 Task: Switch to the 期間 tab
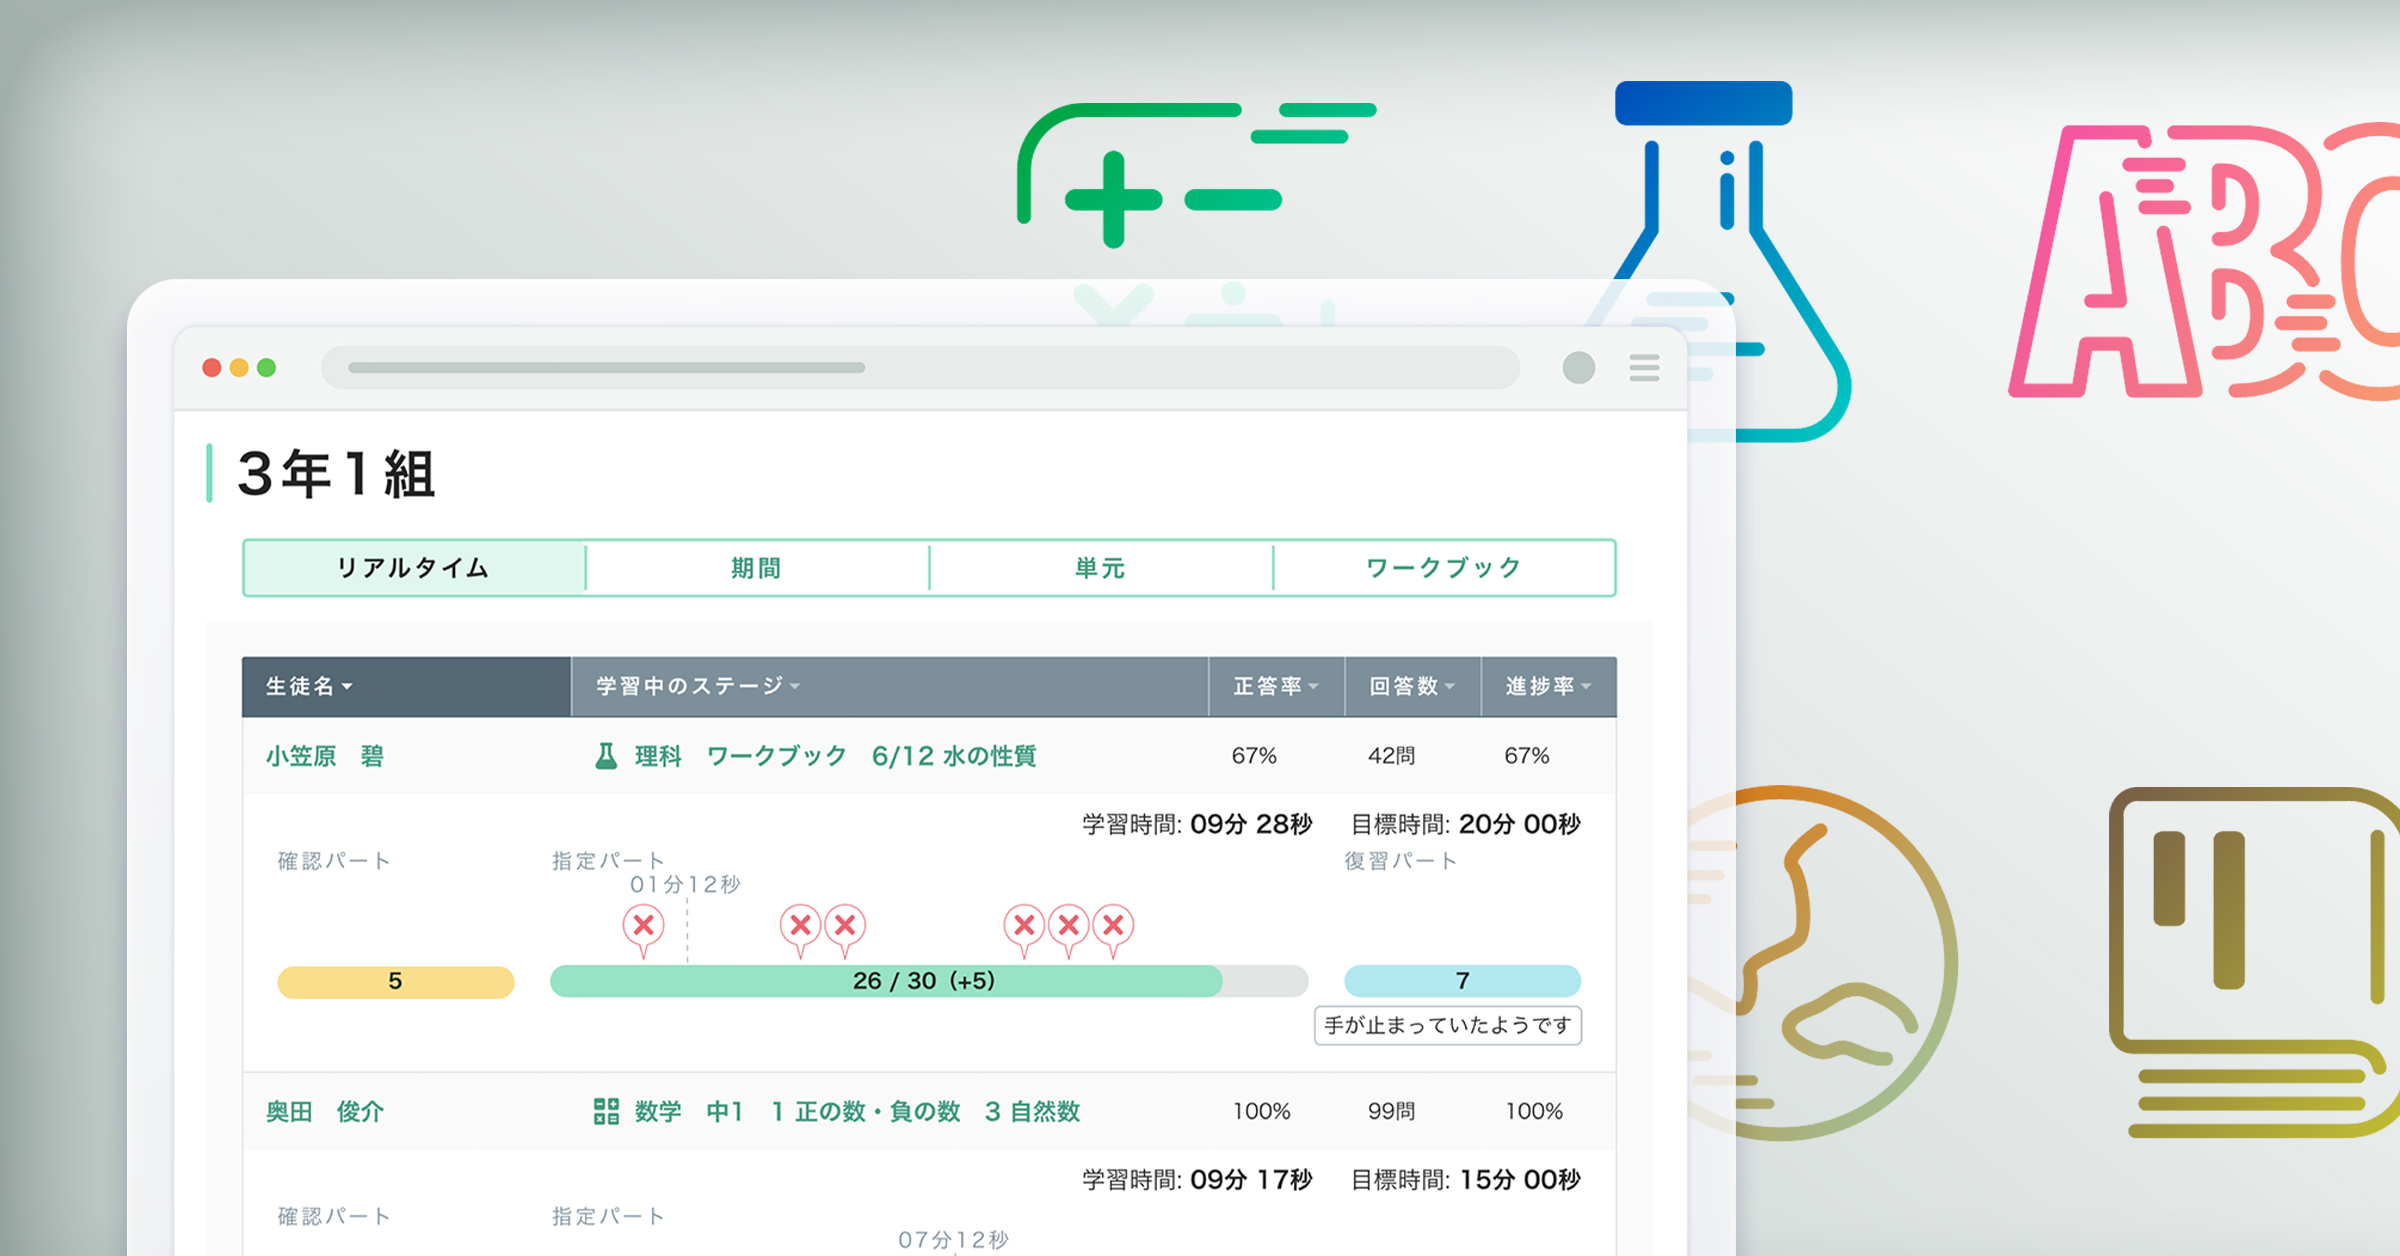coord(757,568)
